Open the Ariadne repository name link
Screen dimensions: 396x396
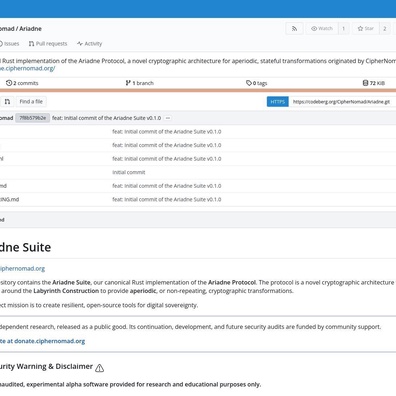pos(30,29)
